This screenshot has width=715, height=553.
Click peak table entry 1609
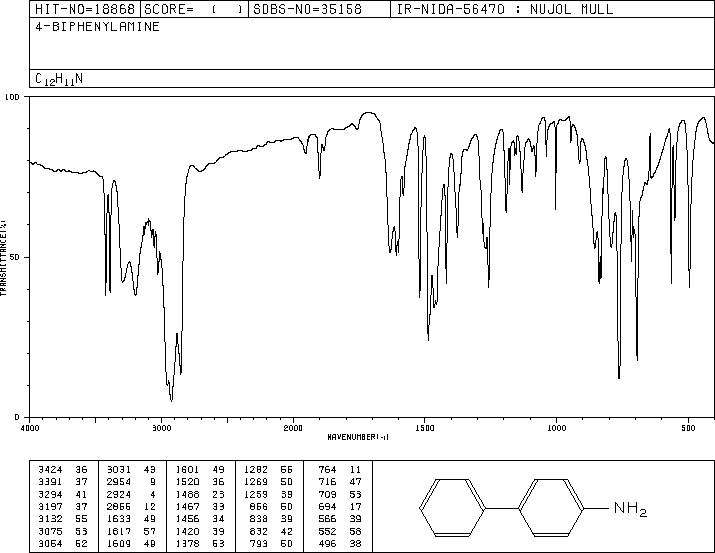click(131, 544)
